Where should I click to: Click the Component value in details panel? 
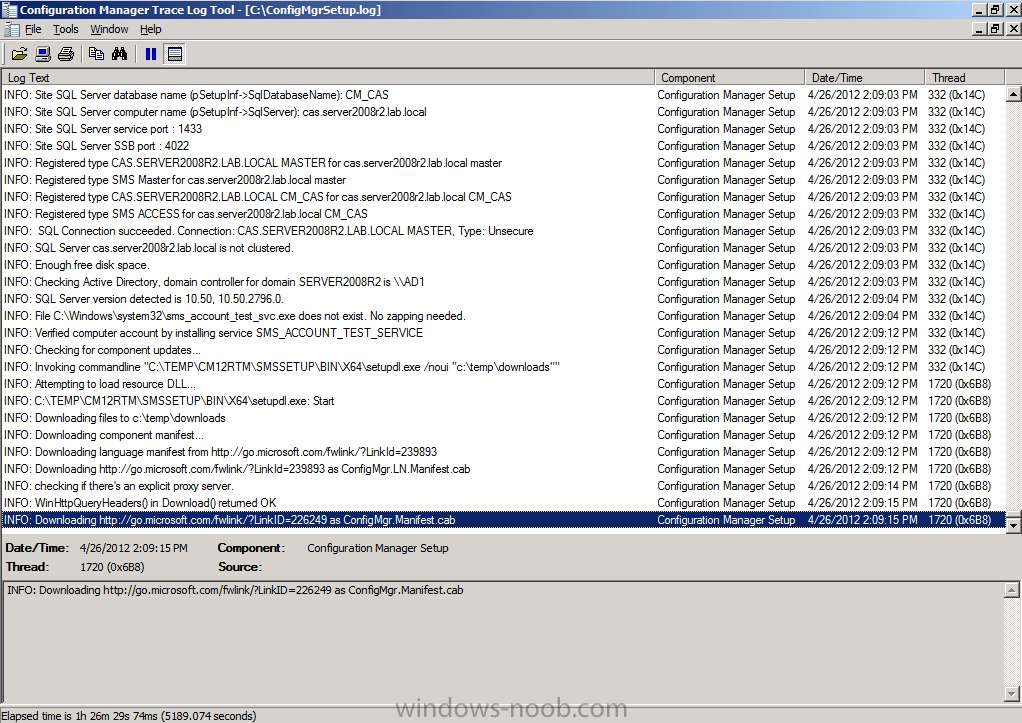(x=378, y=548)
